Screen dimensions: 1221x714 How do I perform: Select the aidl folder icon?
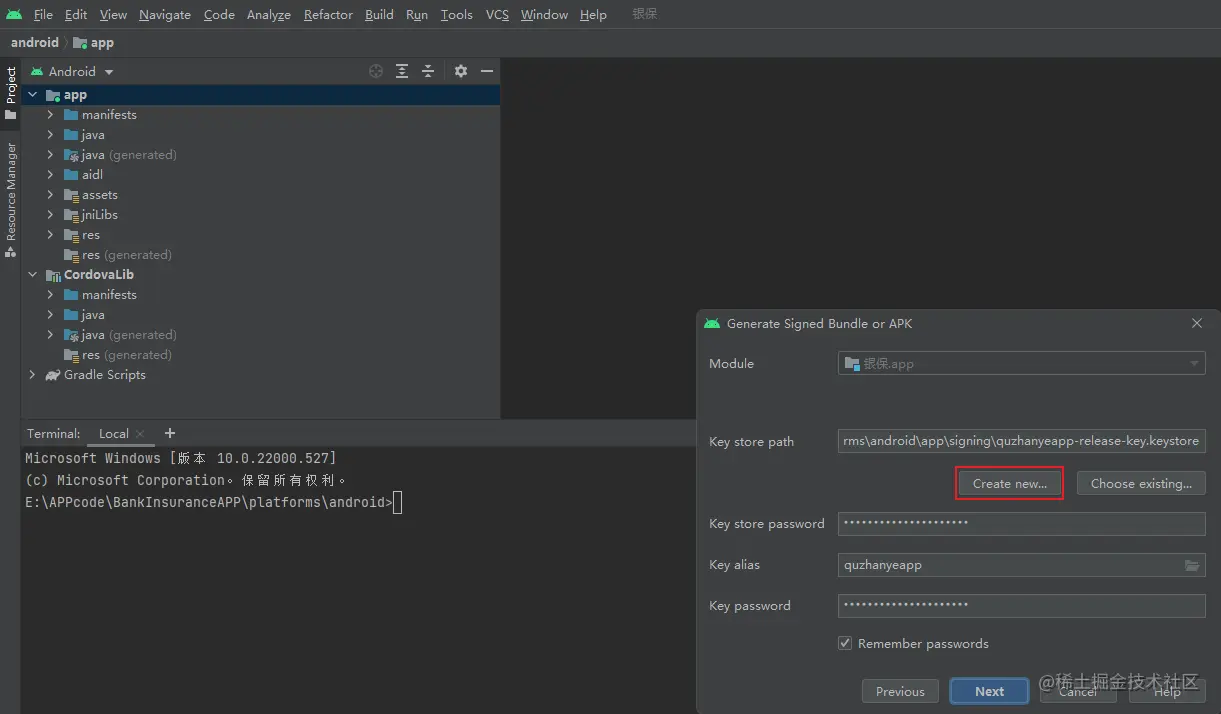tap(71, 175)
